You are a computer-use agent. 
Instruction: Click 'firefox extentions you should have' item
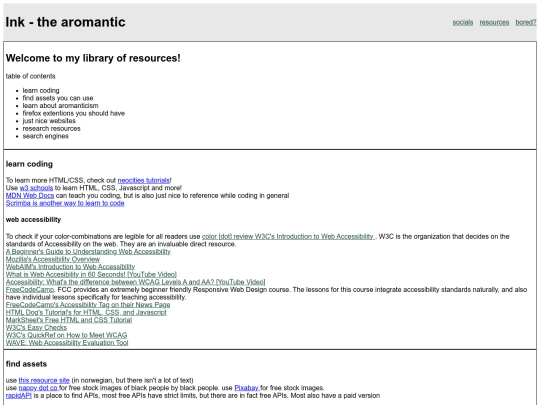(74, 113)
